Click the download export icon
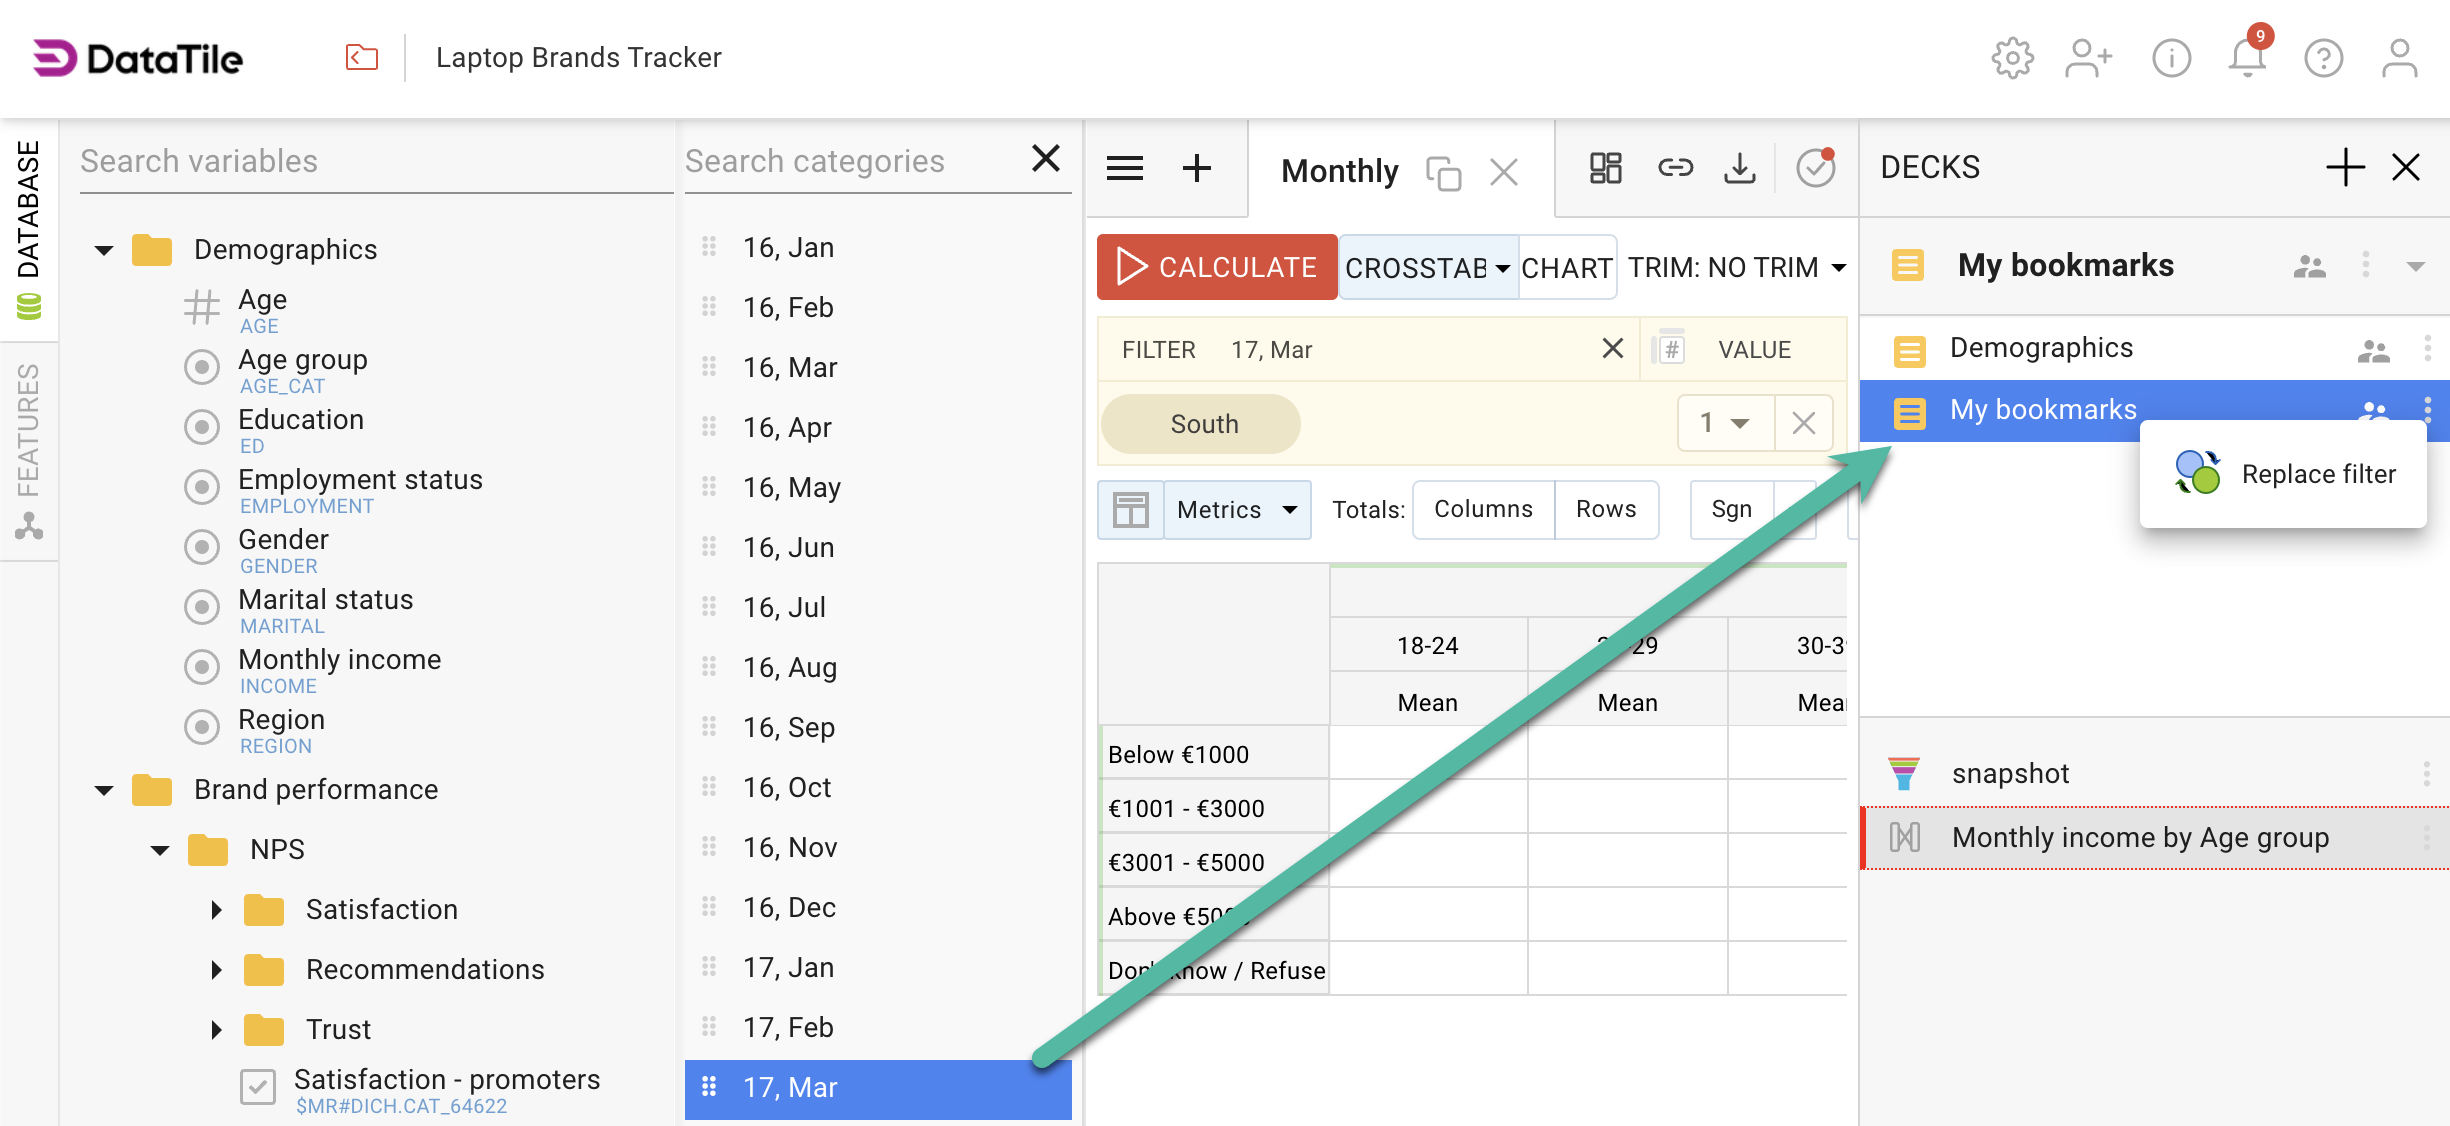This screenshot has height=1126, width=2450. [x=1739, y=168]
